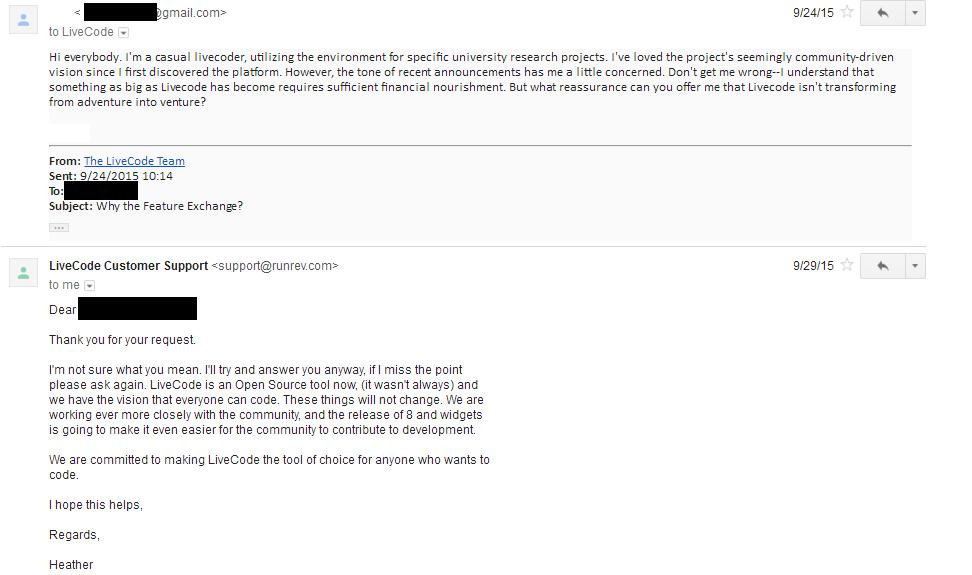Reply to the LiveCode Customer Support email
The height and width of the screenshot is (575, 972).
[882, 265]
